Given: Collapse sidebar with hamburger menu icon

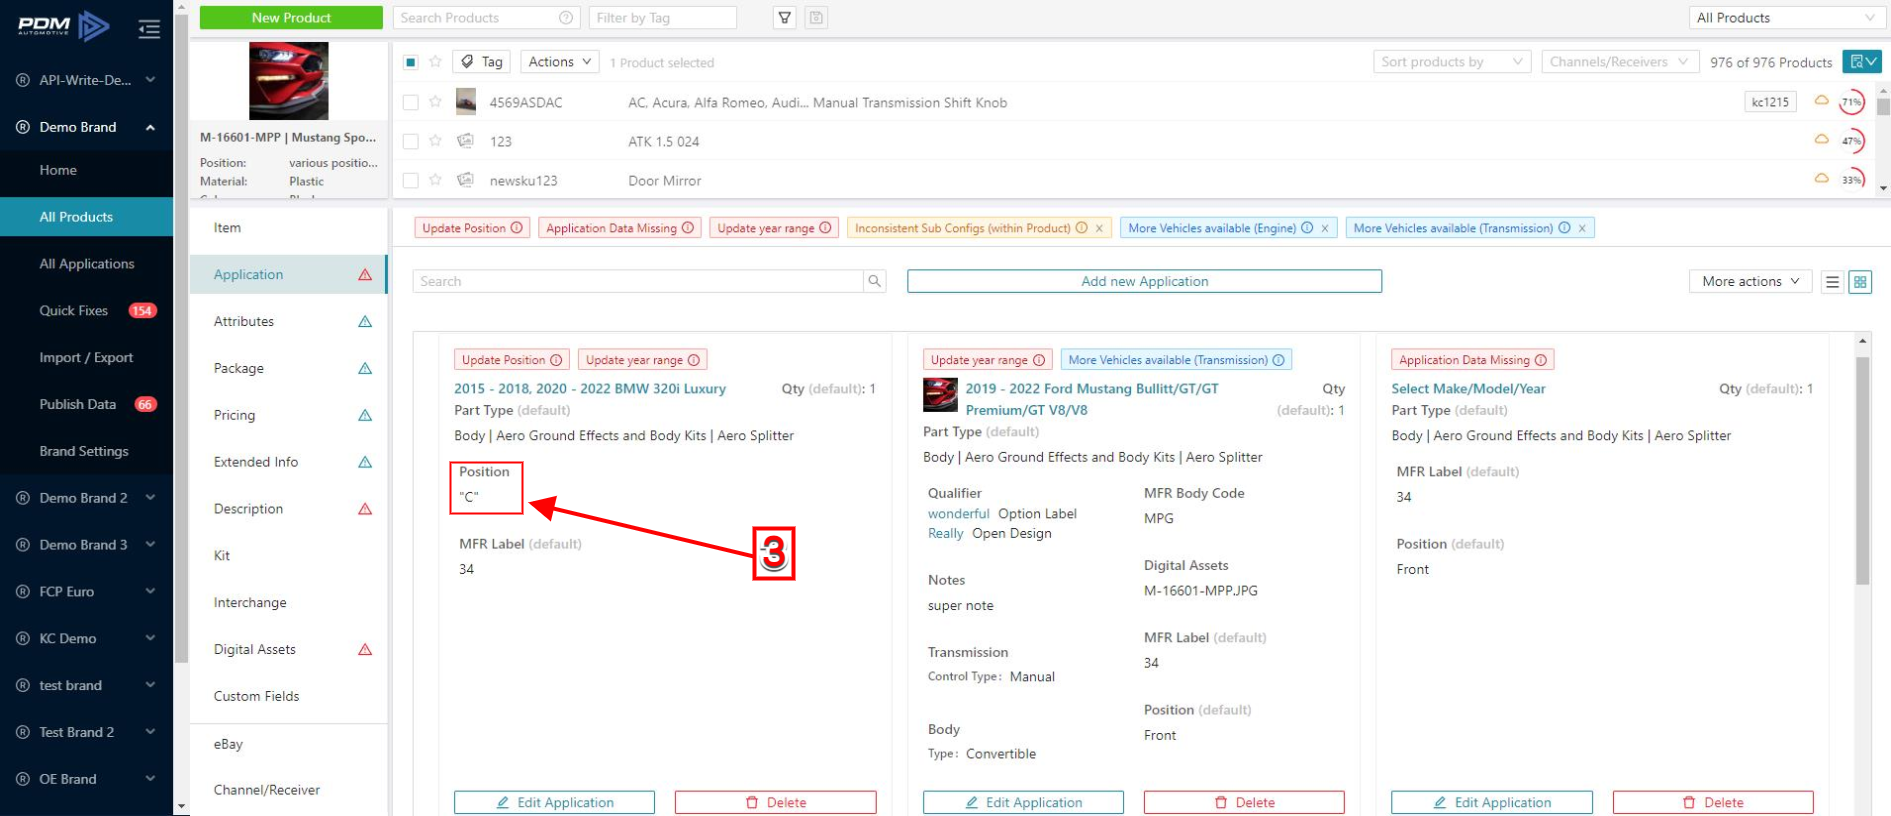Looking at the screenshot, I should tap(149, 29).
